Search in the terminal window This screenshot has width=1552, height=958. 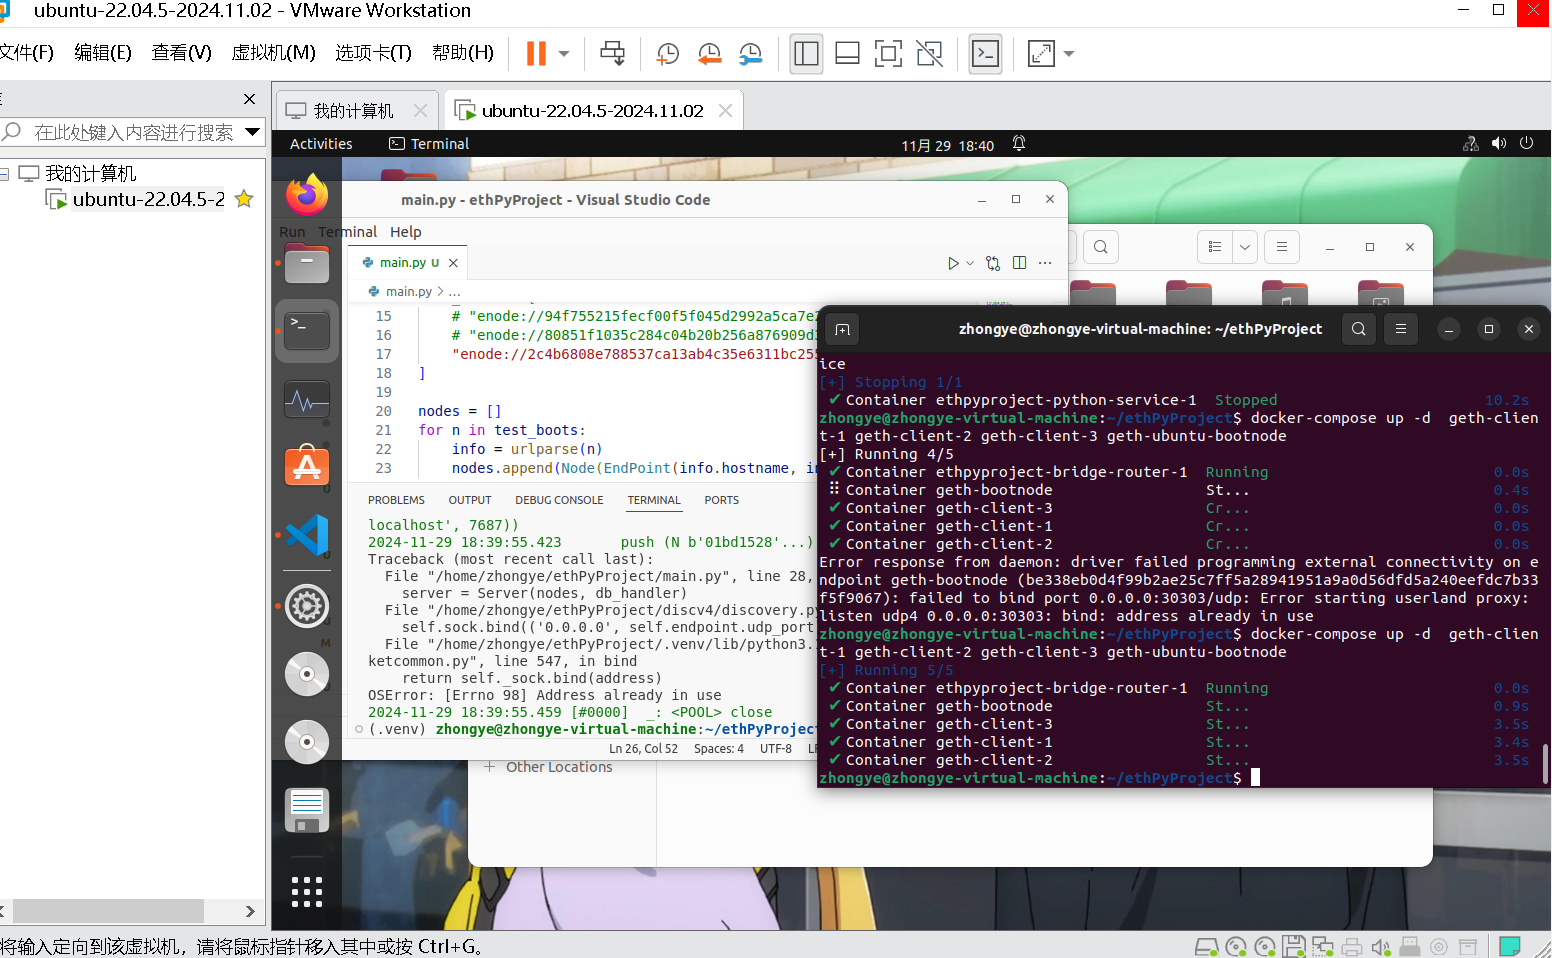pyautogui.click(x=1358, y=329)
